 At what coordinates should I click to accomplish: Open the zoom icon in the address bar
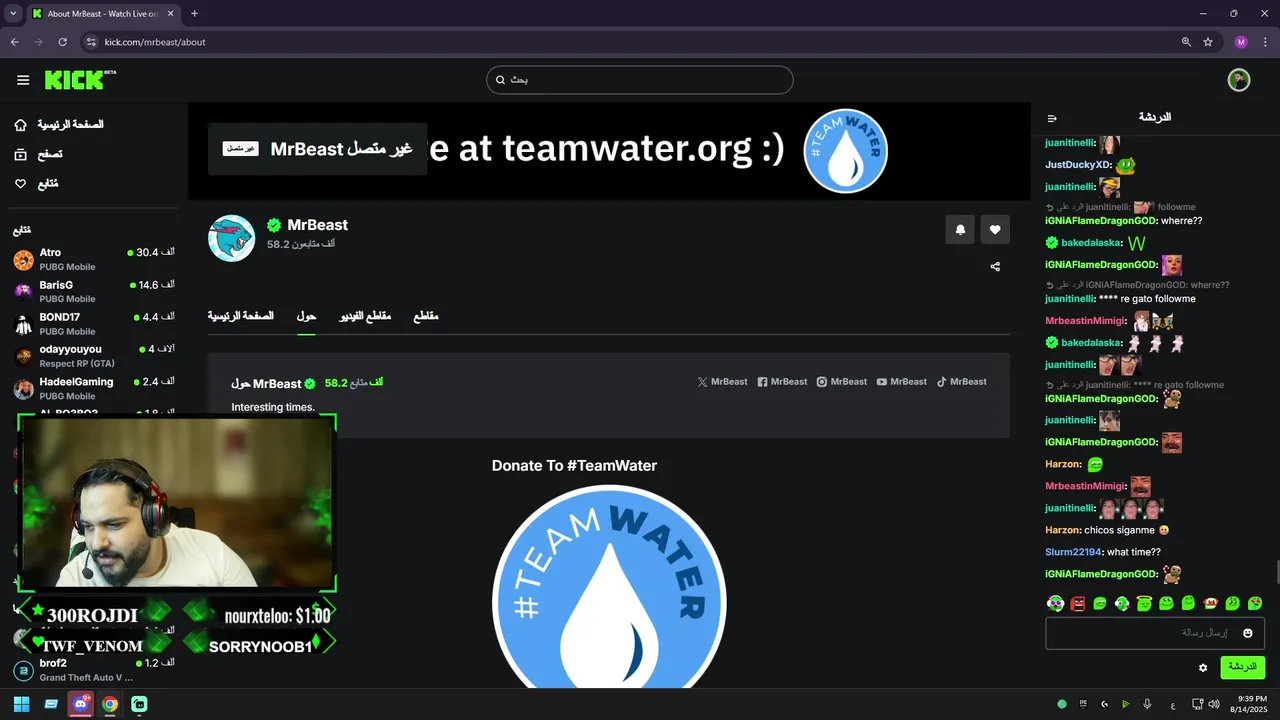[x=1186, y=42]
